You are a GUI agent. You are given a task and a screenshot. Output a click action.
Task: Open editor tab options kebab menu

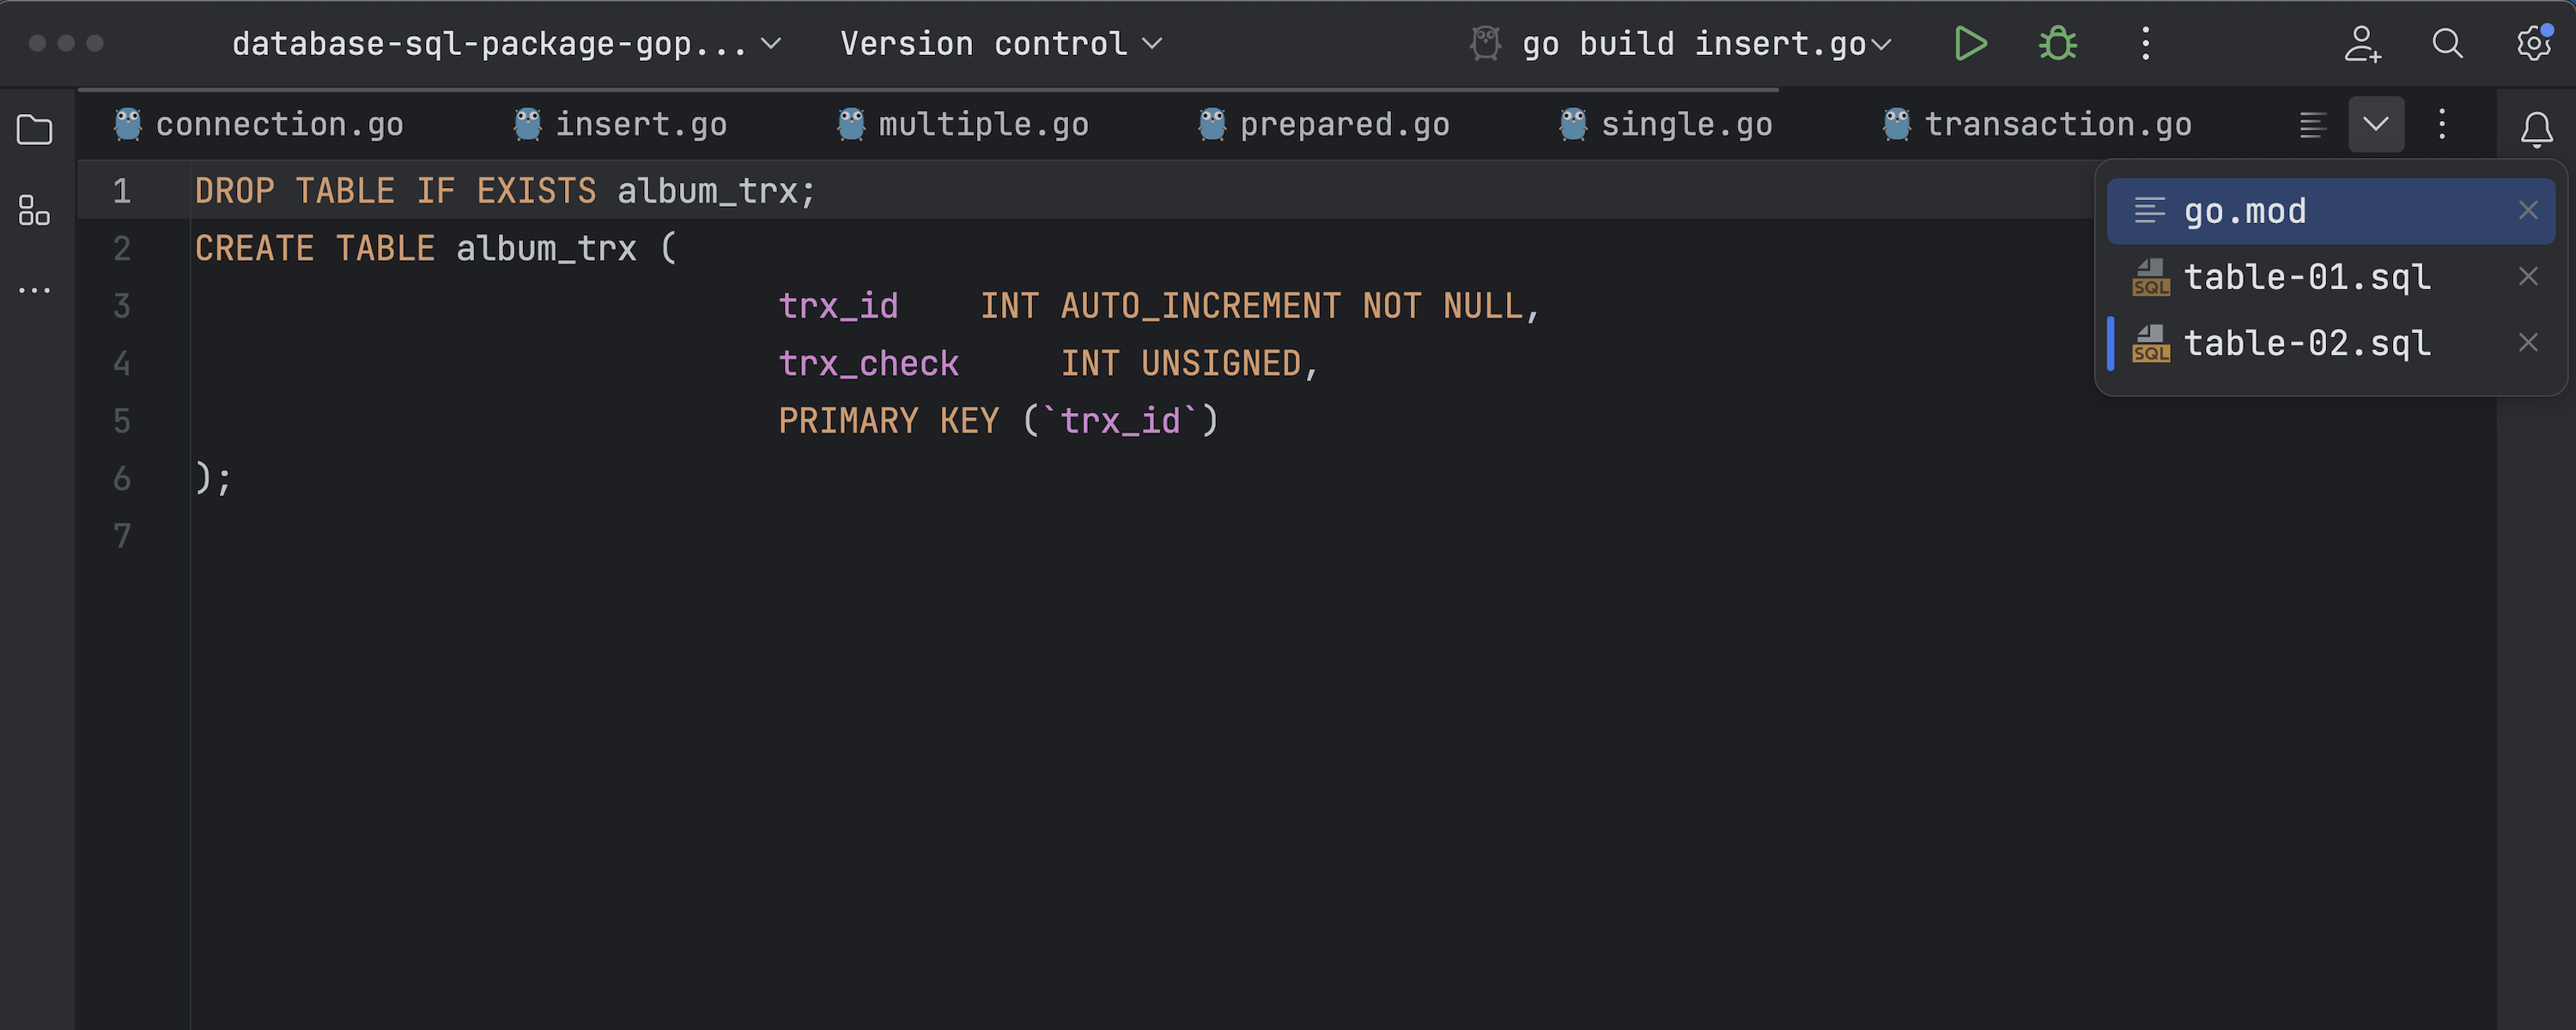(x=2442, y=125)
